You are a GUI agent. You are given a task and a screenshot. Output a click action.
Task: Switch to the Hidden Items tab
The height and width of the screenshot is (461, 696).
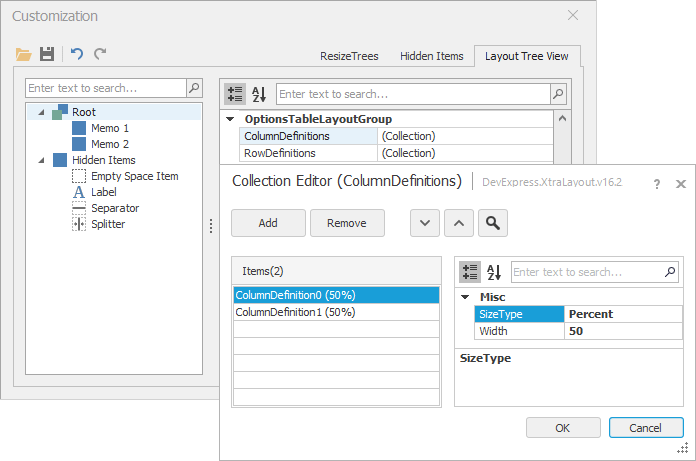coord(430,56)
